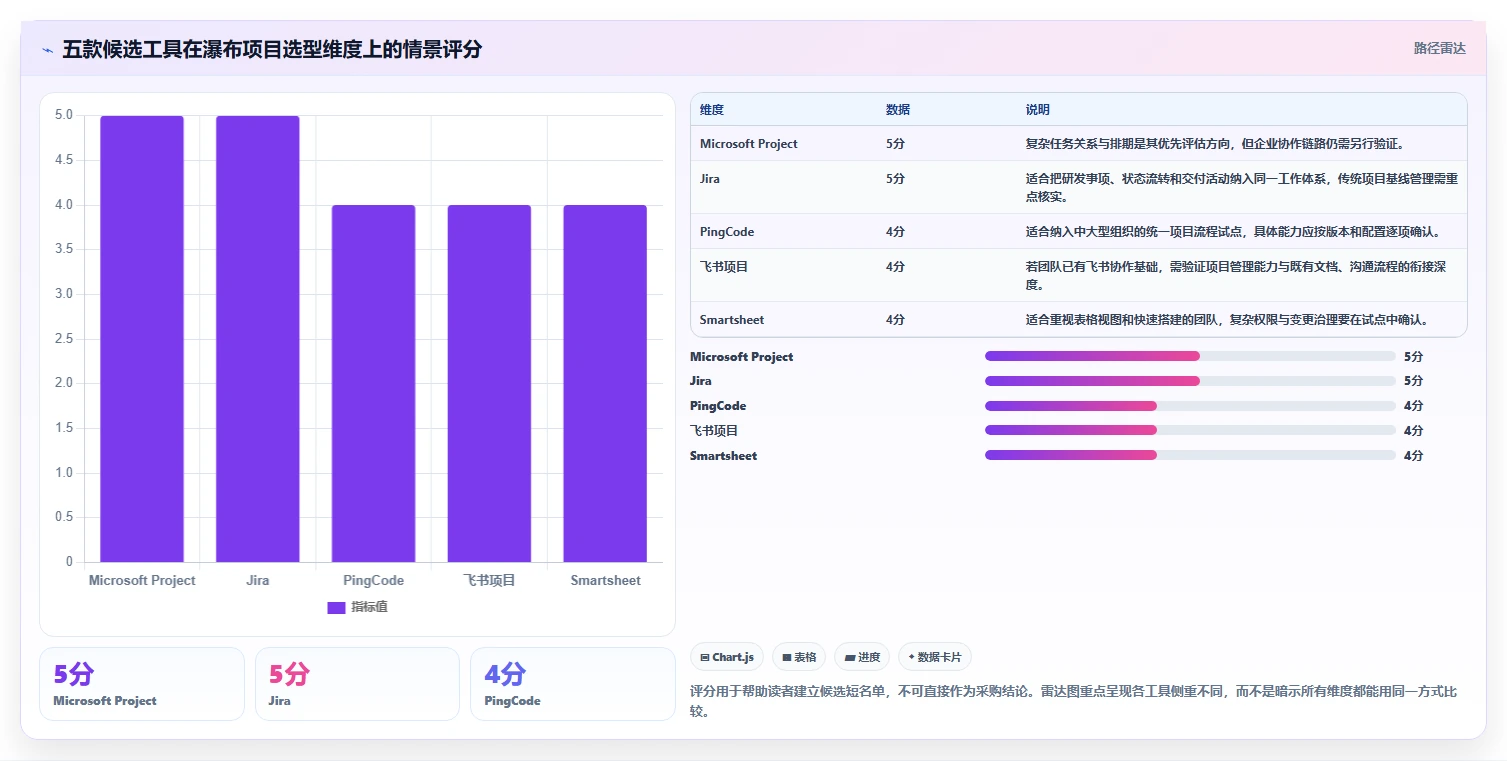Click the 数据 column header

click(898, 110)
